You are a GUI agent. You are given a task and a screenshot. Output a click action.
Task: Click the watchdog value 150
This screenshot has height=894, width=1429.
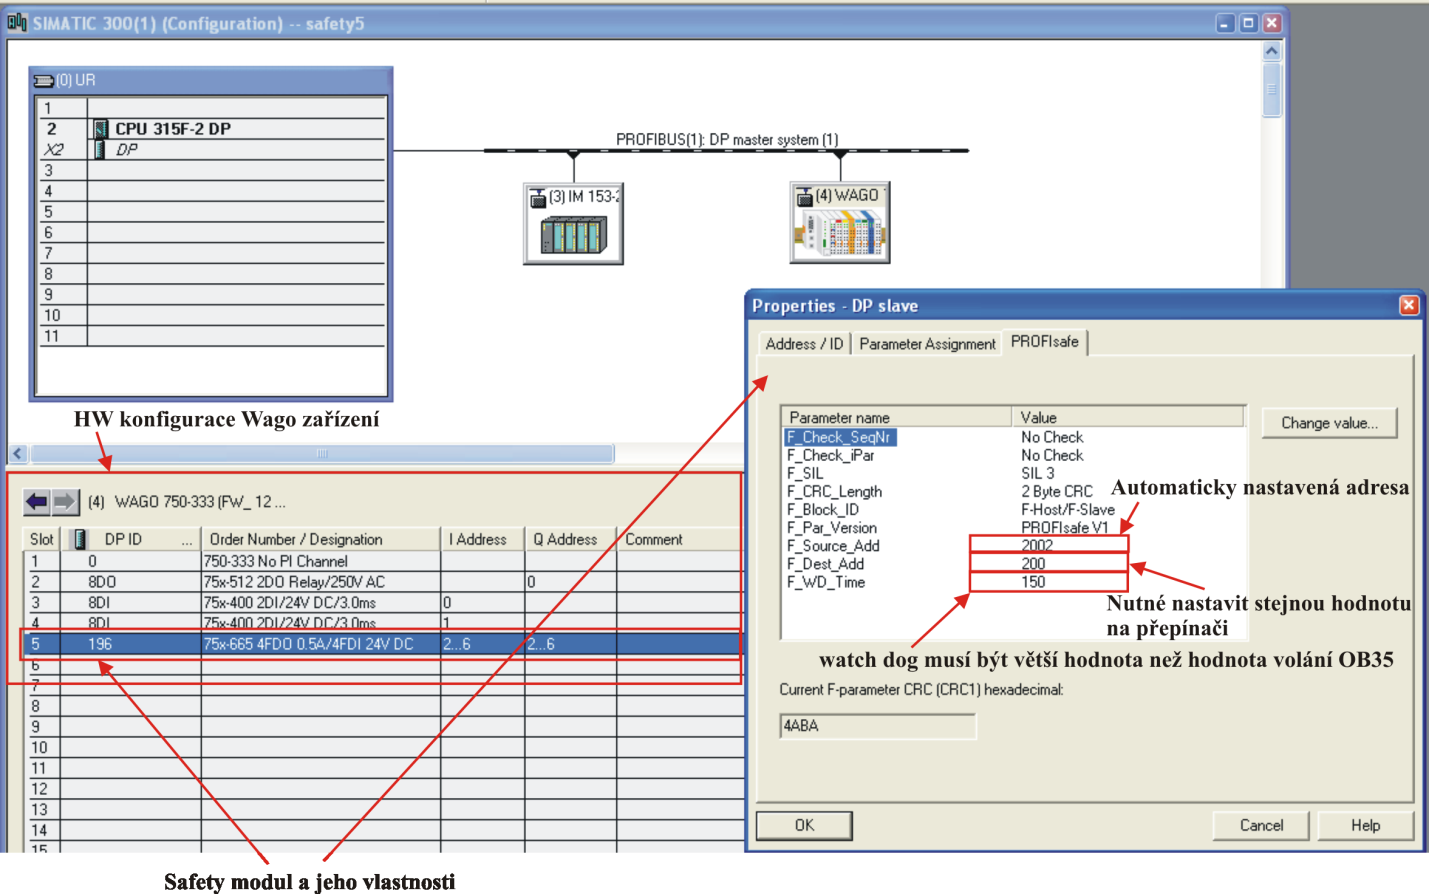click(x=1033, y=582)
